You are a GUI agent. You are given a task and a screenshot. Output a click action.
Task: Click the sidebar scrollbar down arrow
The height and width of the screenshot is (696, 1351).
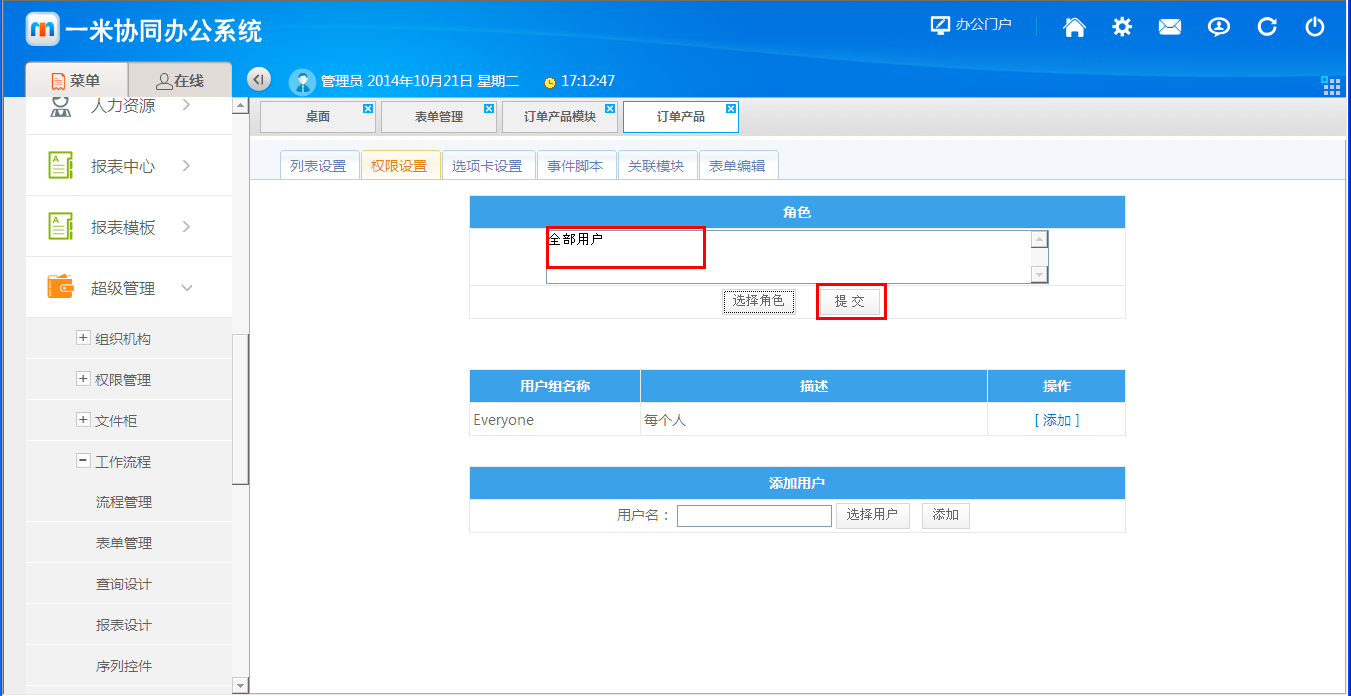[240, 685]
